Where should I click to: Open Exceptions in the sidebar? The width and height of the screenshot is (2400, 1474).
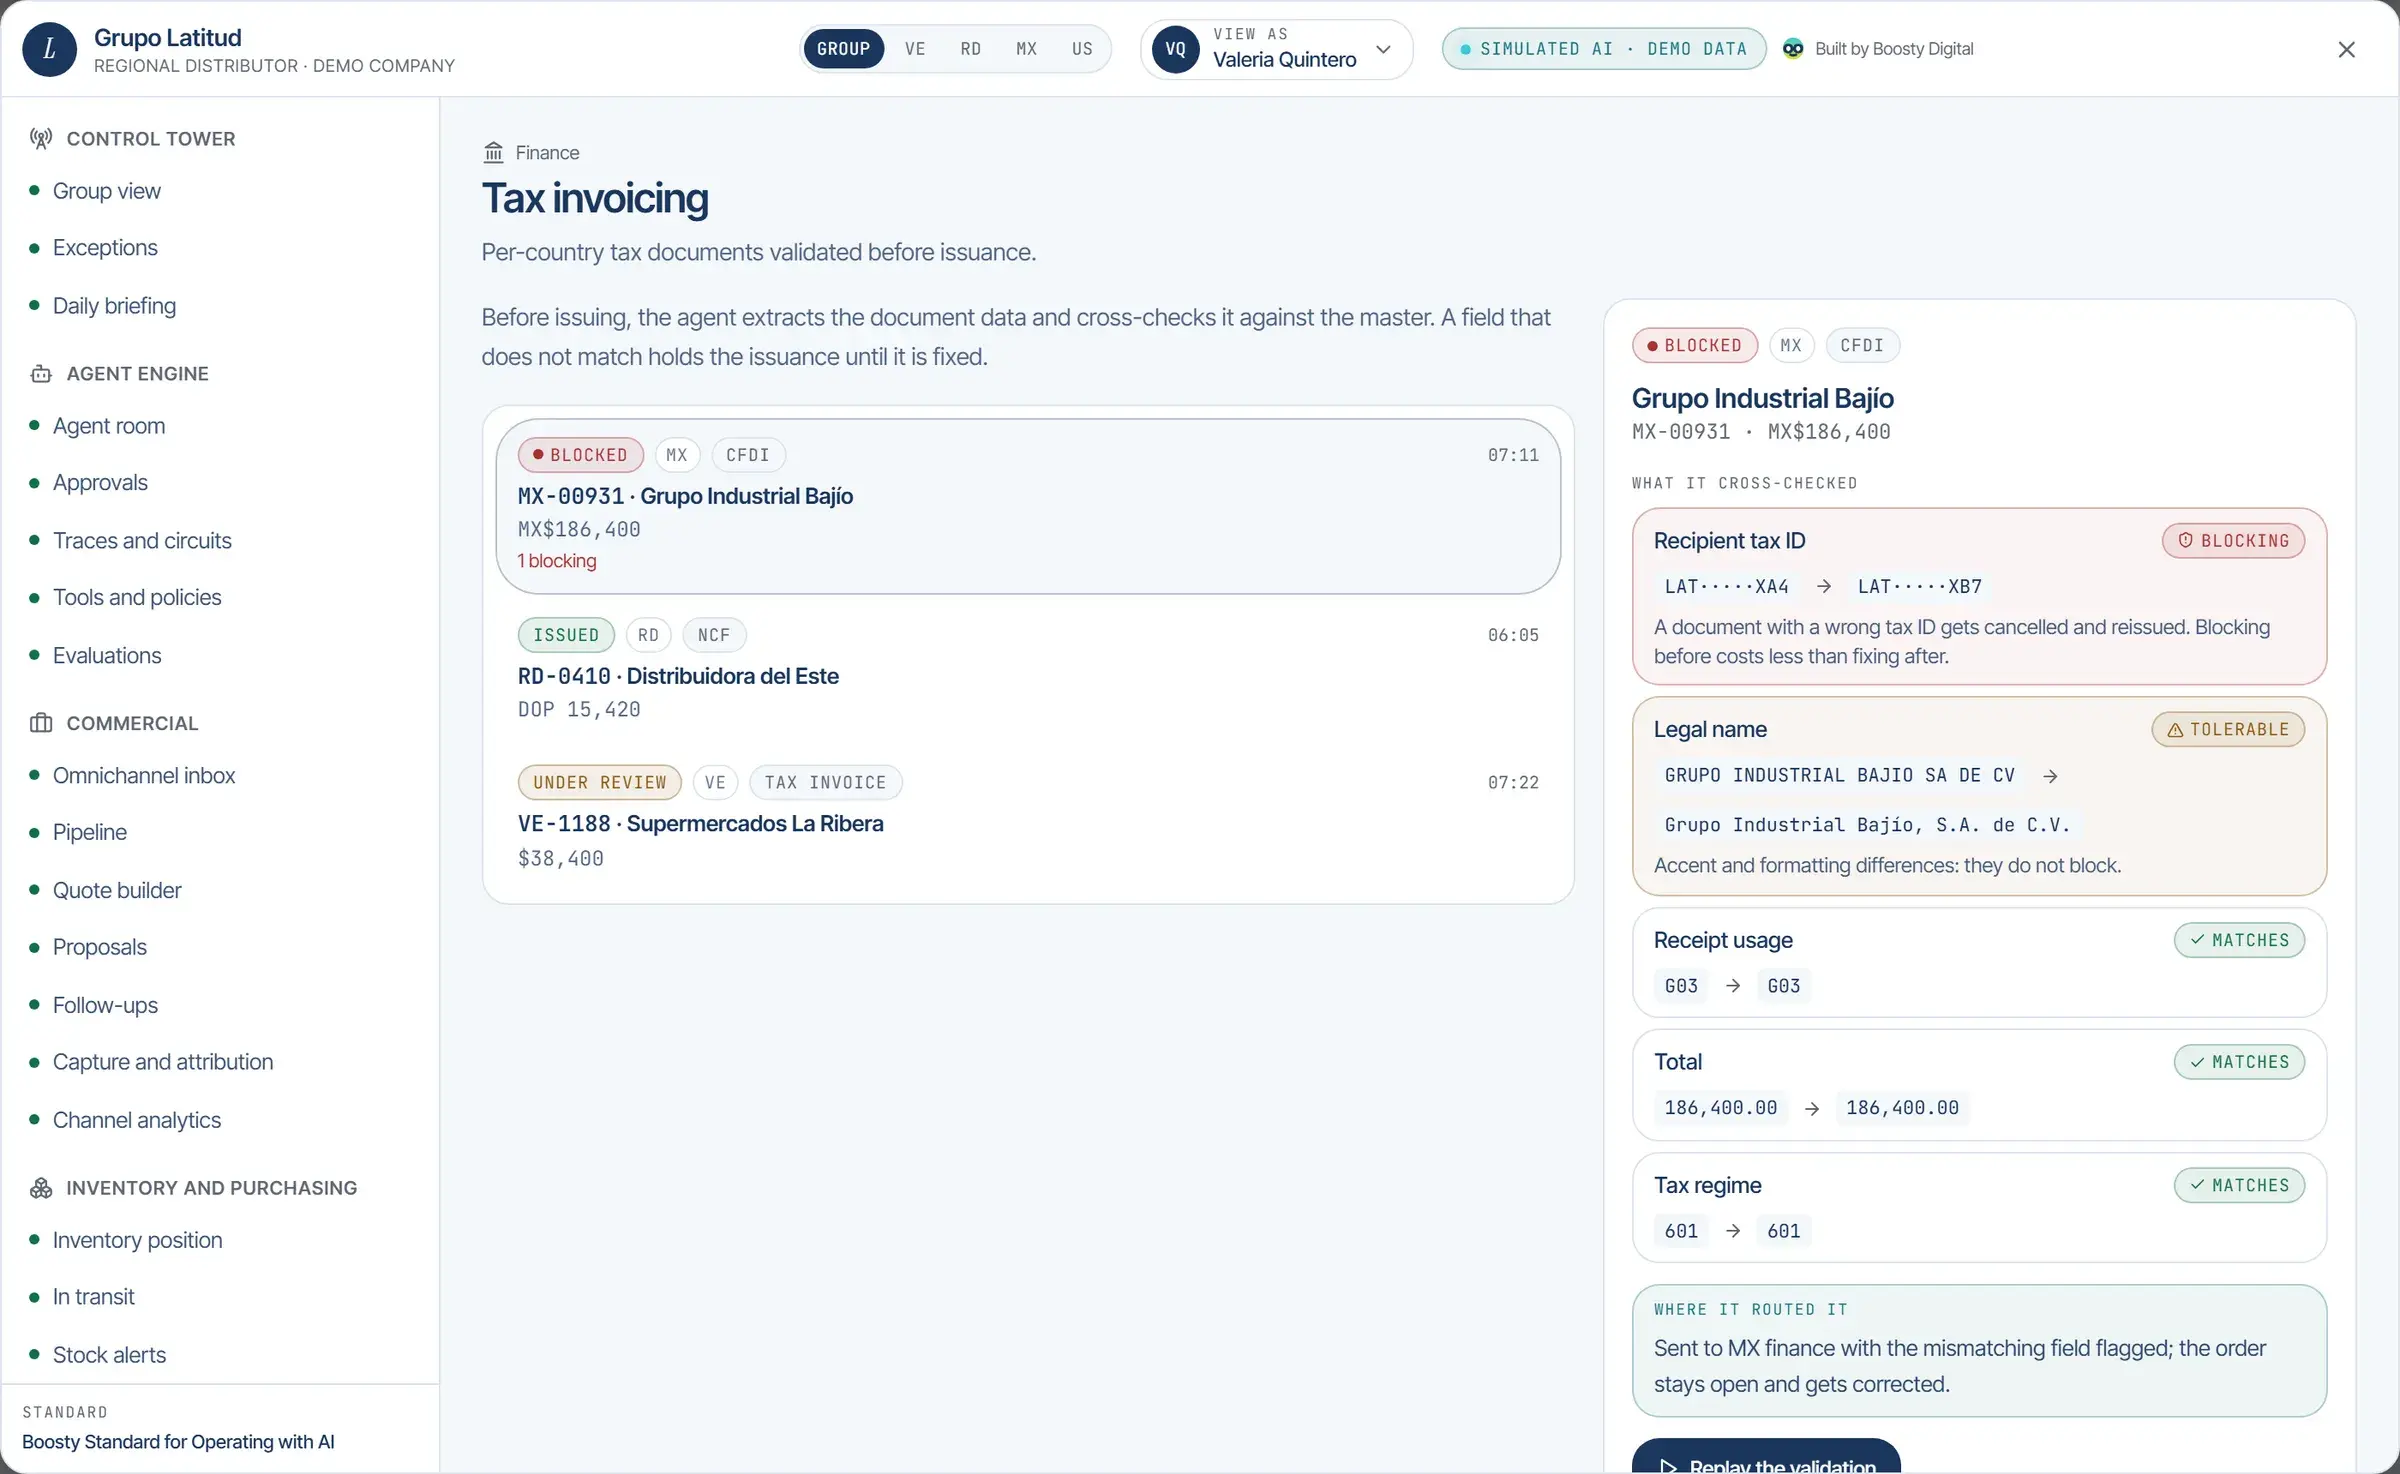click(x=105, y=247)
